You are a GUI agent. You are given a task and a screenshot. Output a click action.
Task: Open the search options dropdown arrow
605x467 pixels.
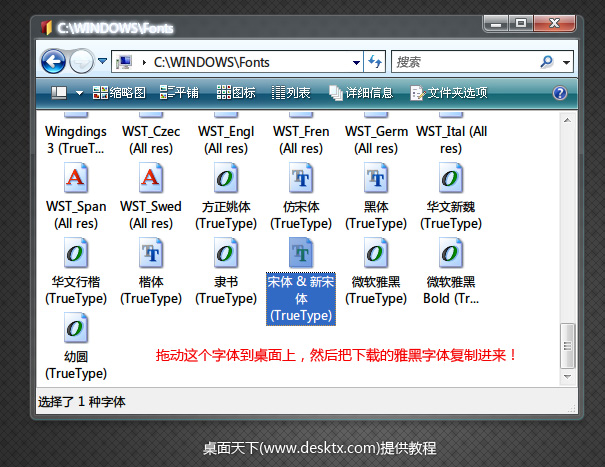[566, 62]
